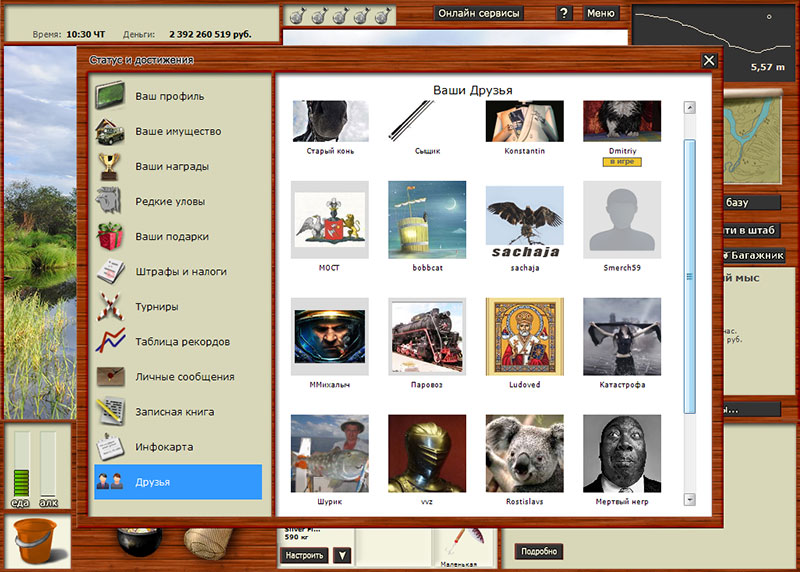
Task: Open friend Мертвый негр avatar
Action: coord(622,453)
